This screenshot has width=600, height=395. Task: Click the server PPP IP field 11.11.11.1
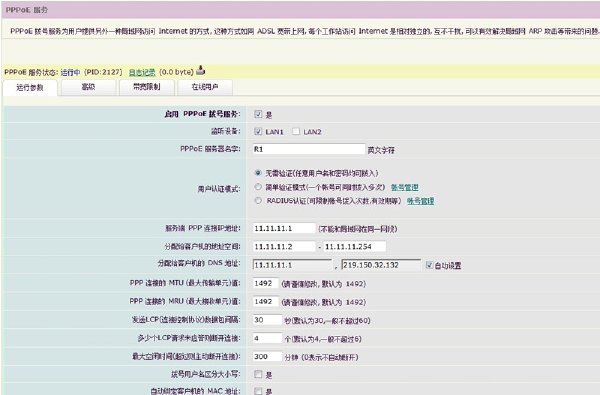pos(284,228)
